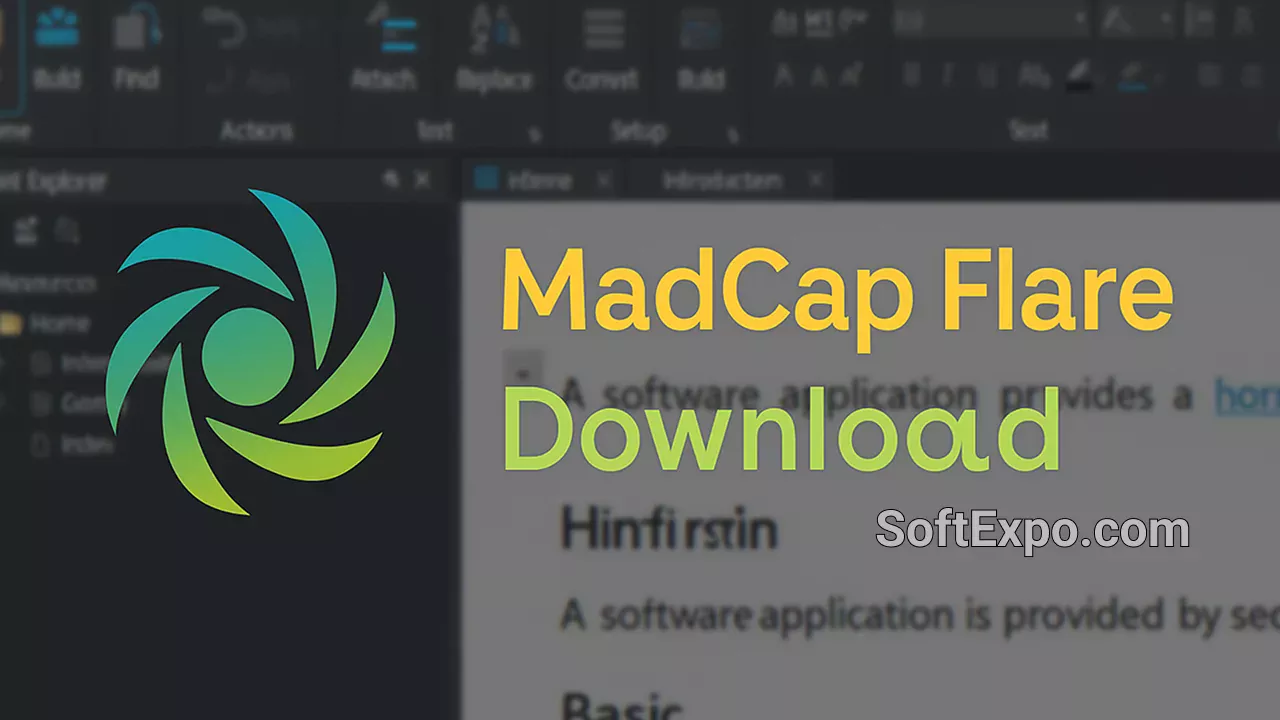
Task: Click the Attach icon in the ribbon
Action: click(385, 45)
